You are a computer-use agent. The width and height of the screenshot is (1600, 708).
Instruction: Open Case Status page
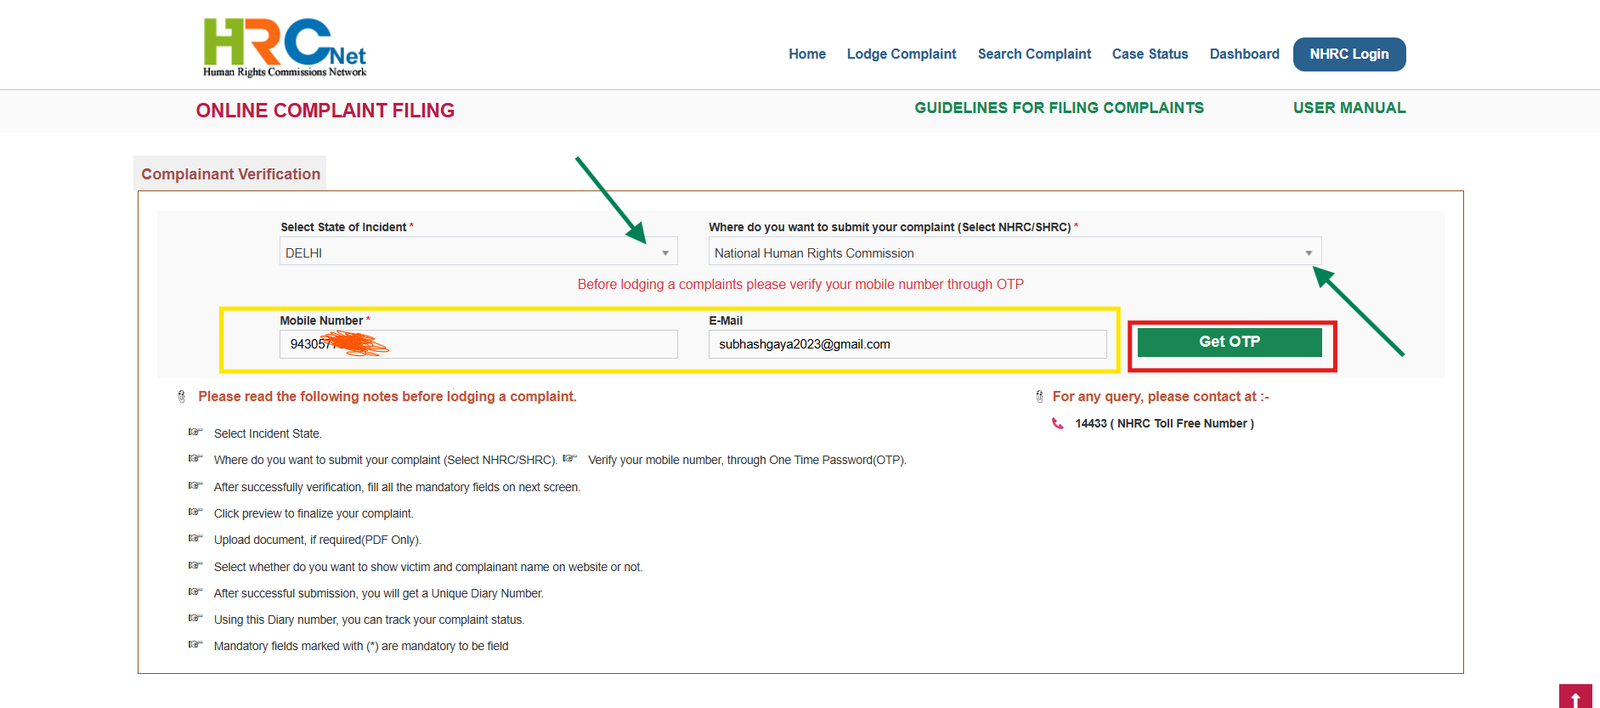pyautogui.click(x=1150, y=54)
